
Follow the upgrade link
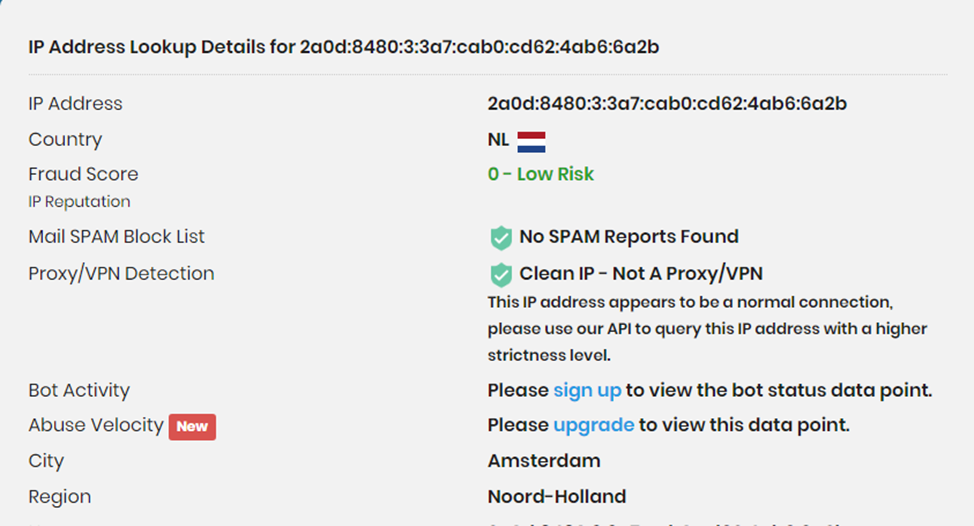point(593,425)
